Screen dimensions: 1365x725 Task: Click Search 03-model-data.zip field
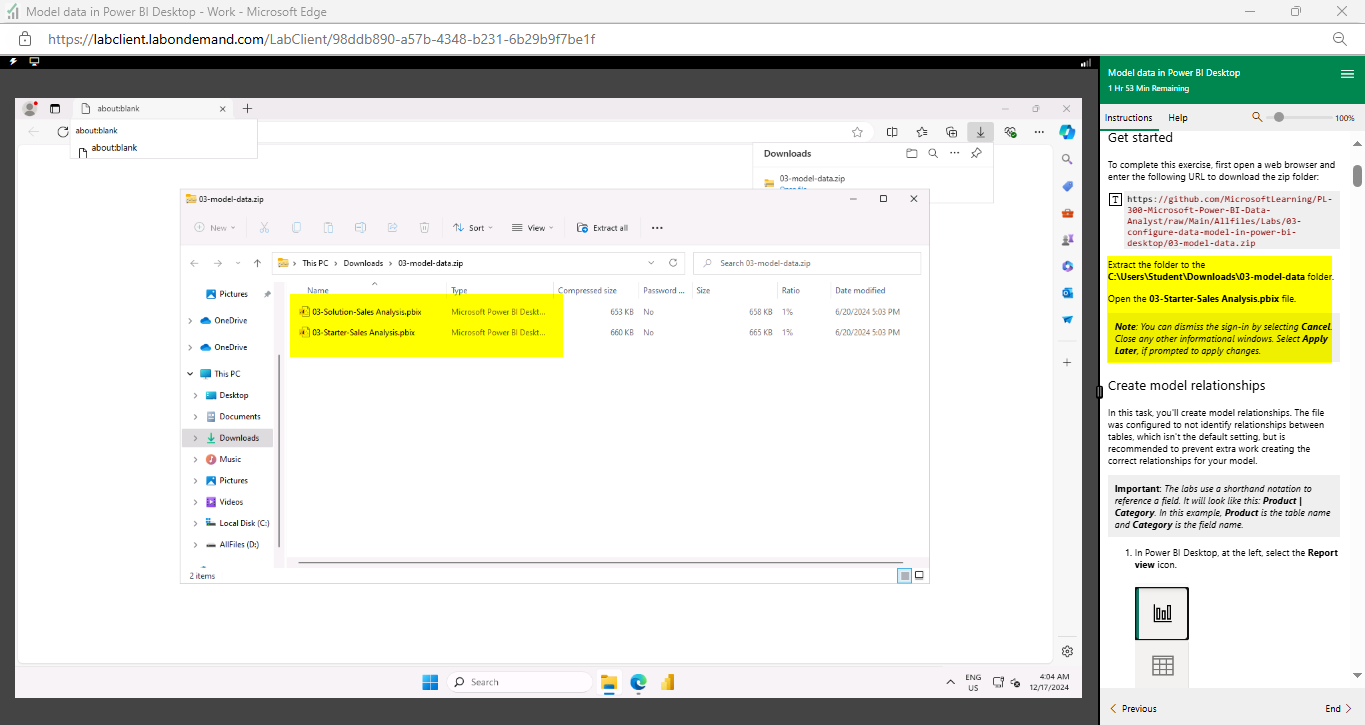(x=806, y=263)
